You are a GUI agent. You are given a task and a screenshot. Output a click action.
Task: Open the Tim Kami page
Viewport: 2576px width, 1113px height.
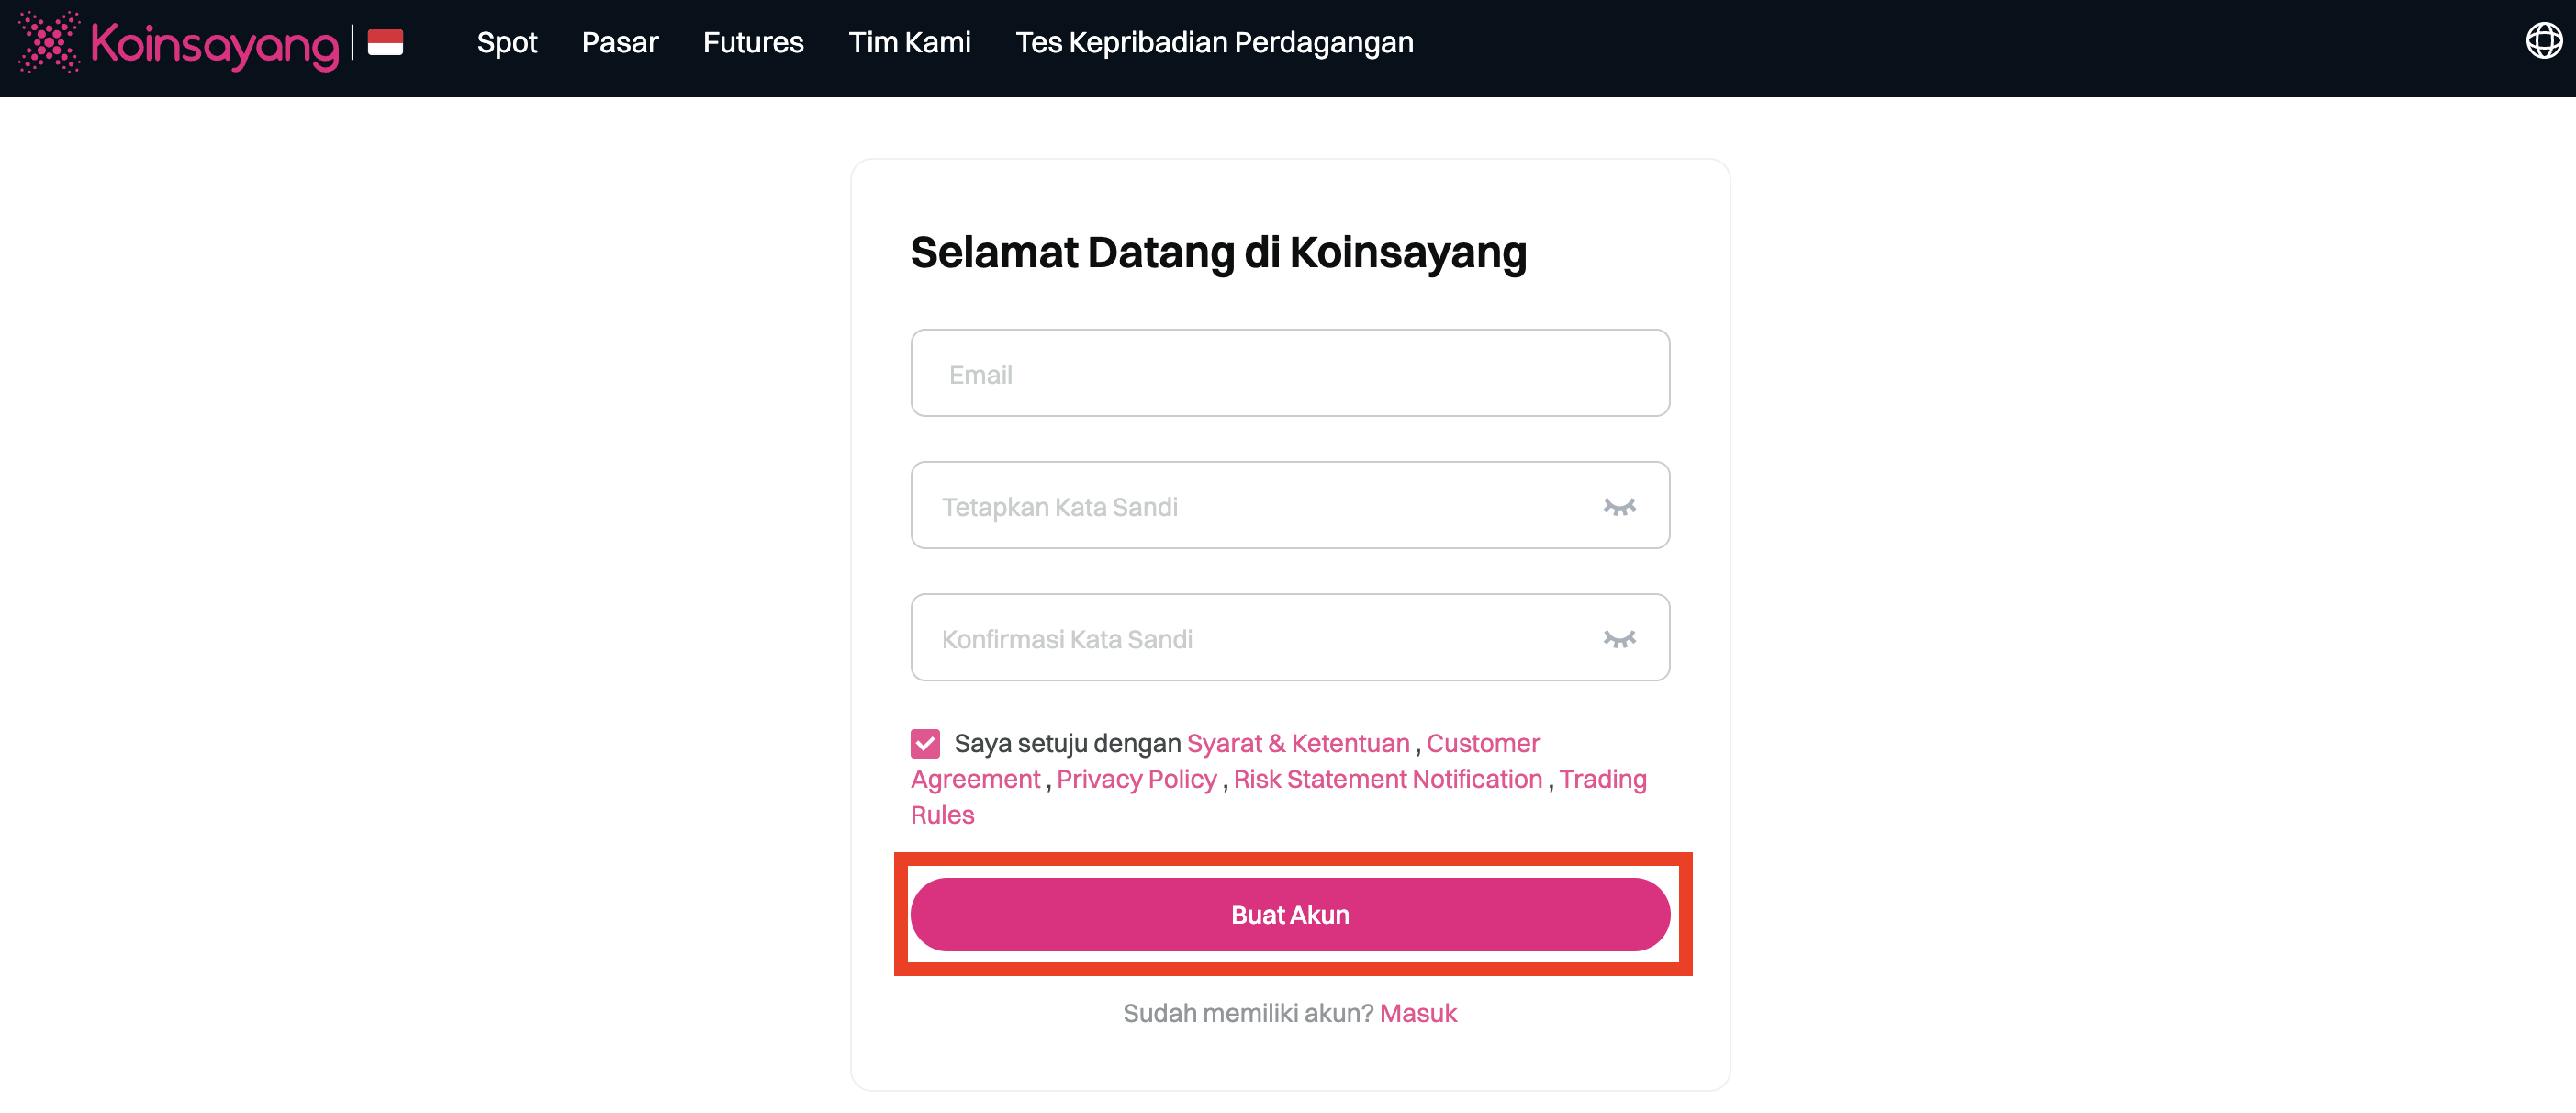pos(909,43)
